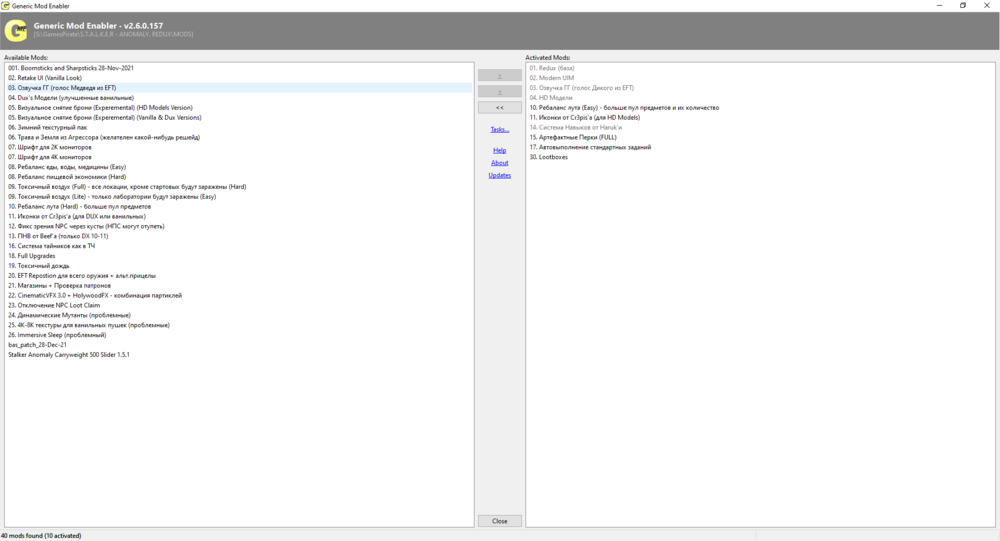This screenshot has width=1000, height=541.
Task: Click the "<<" disable all mods button
Action: (499, 107)
